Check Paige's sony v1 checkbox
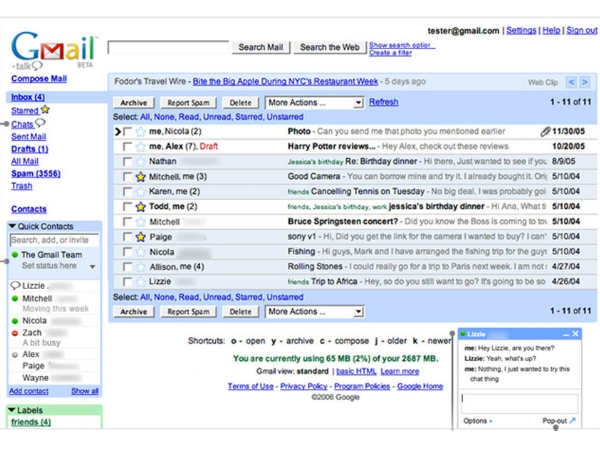 (x=127, y=237)
